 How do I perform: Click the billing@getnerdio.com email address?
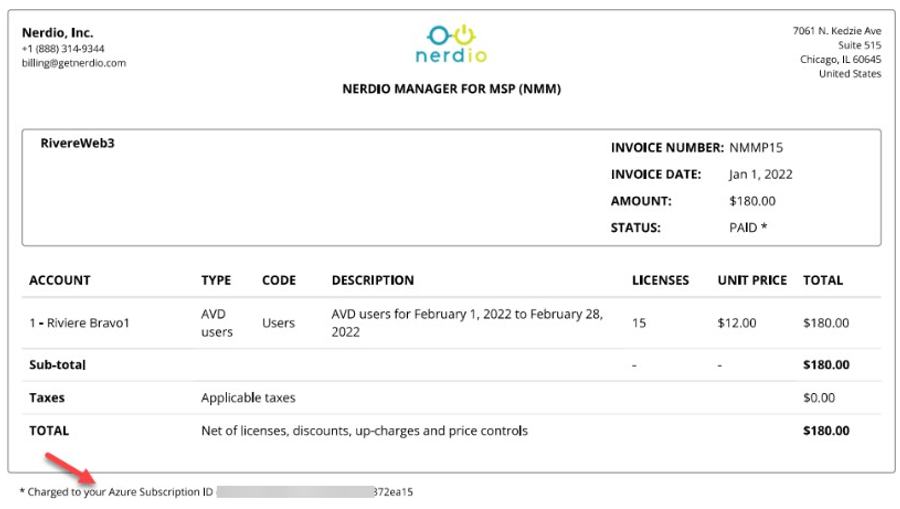coord(74,63)
